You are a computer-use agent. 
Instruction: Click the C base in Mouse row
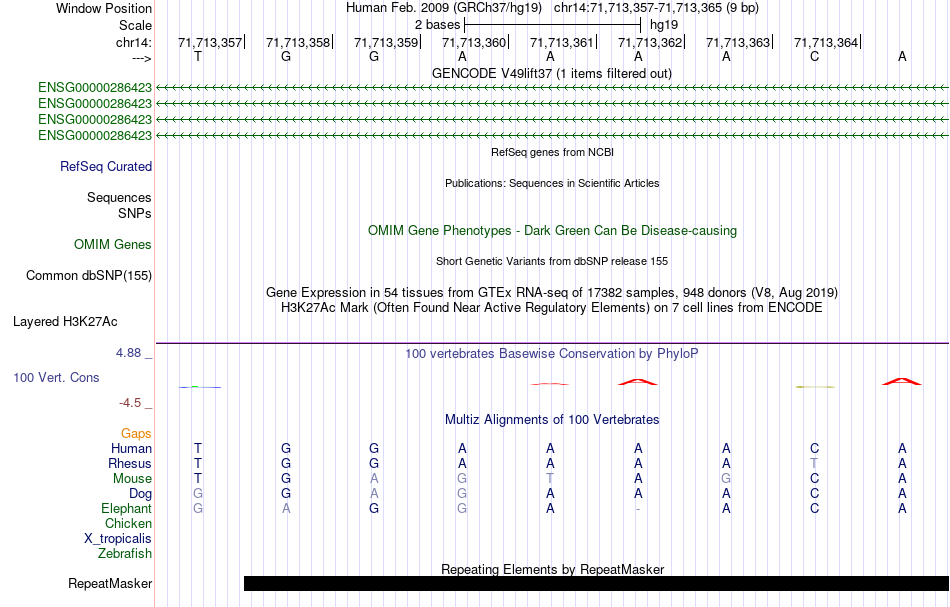point(814,479)
